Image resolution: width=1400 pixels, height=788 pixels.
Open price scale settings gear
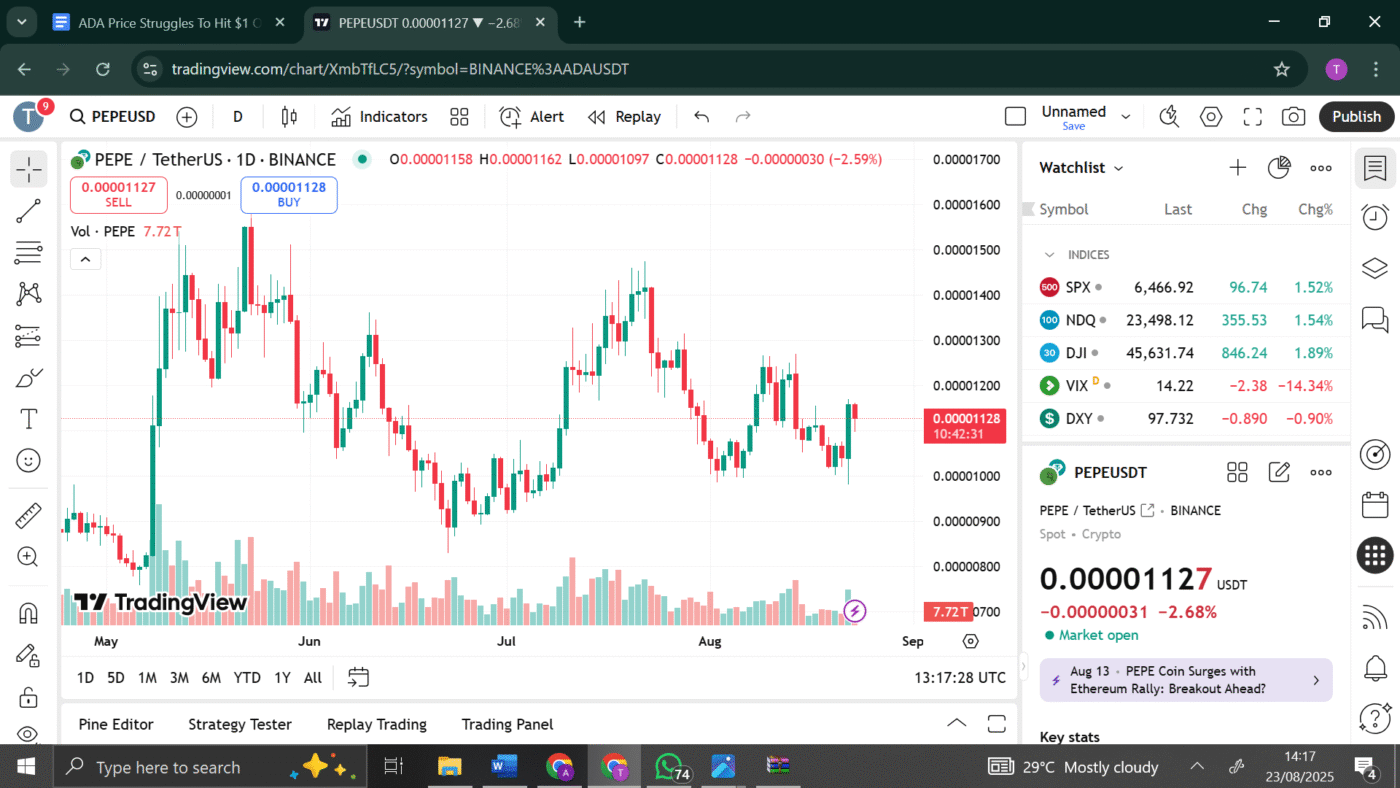tap(970, 641)
